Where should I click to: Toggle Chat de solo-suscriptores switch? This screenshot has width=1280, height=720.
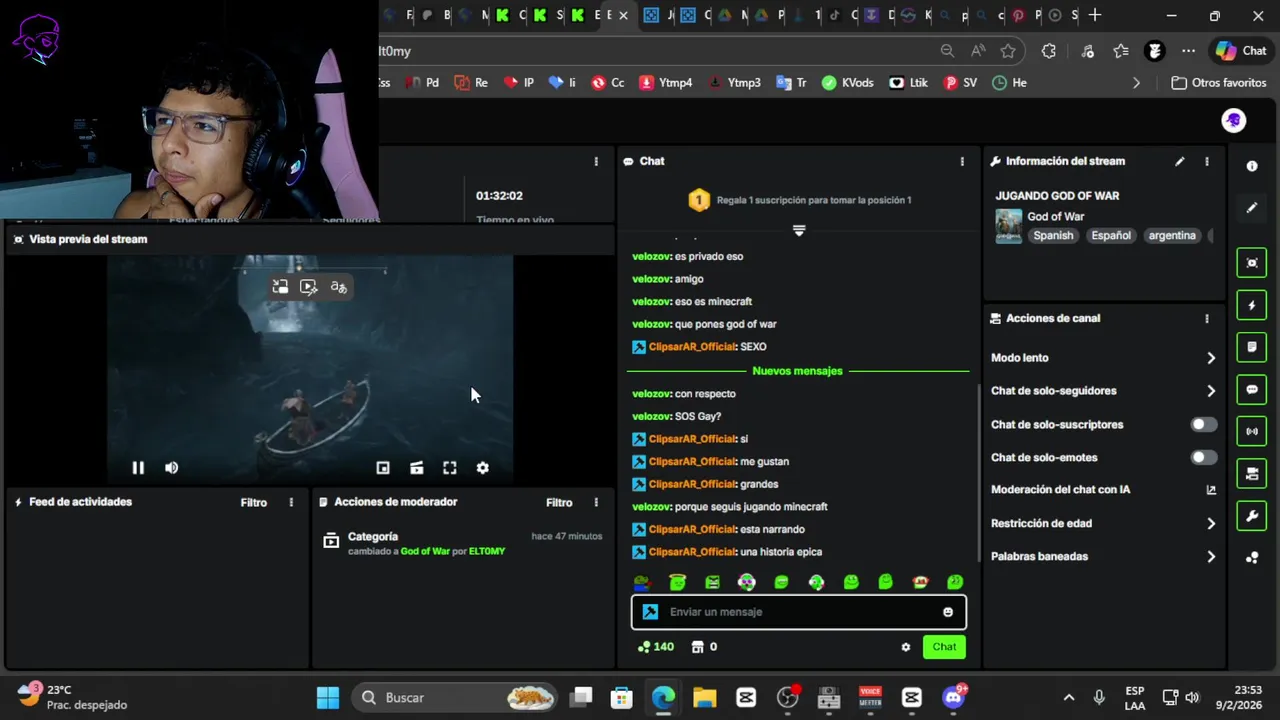(1204, 425)
